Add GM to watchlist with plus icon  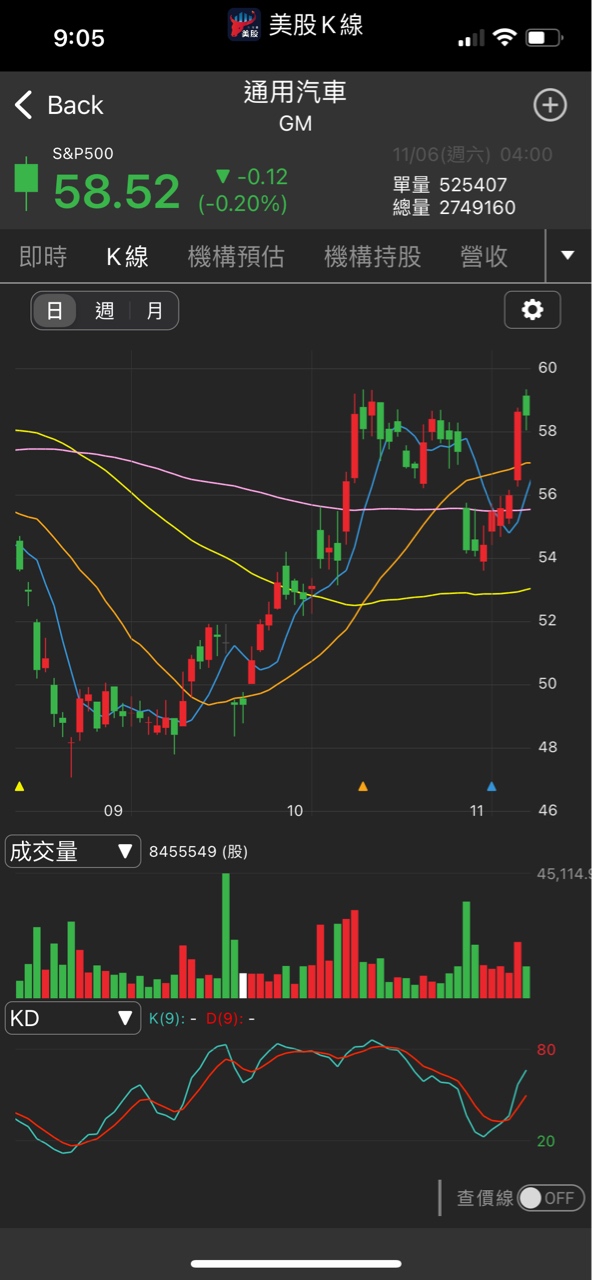[x=550, y=105]
